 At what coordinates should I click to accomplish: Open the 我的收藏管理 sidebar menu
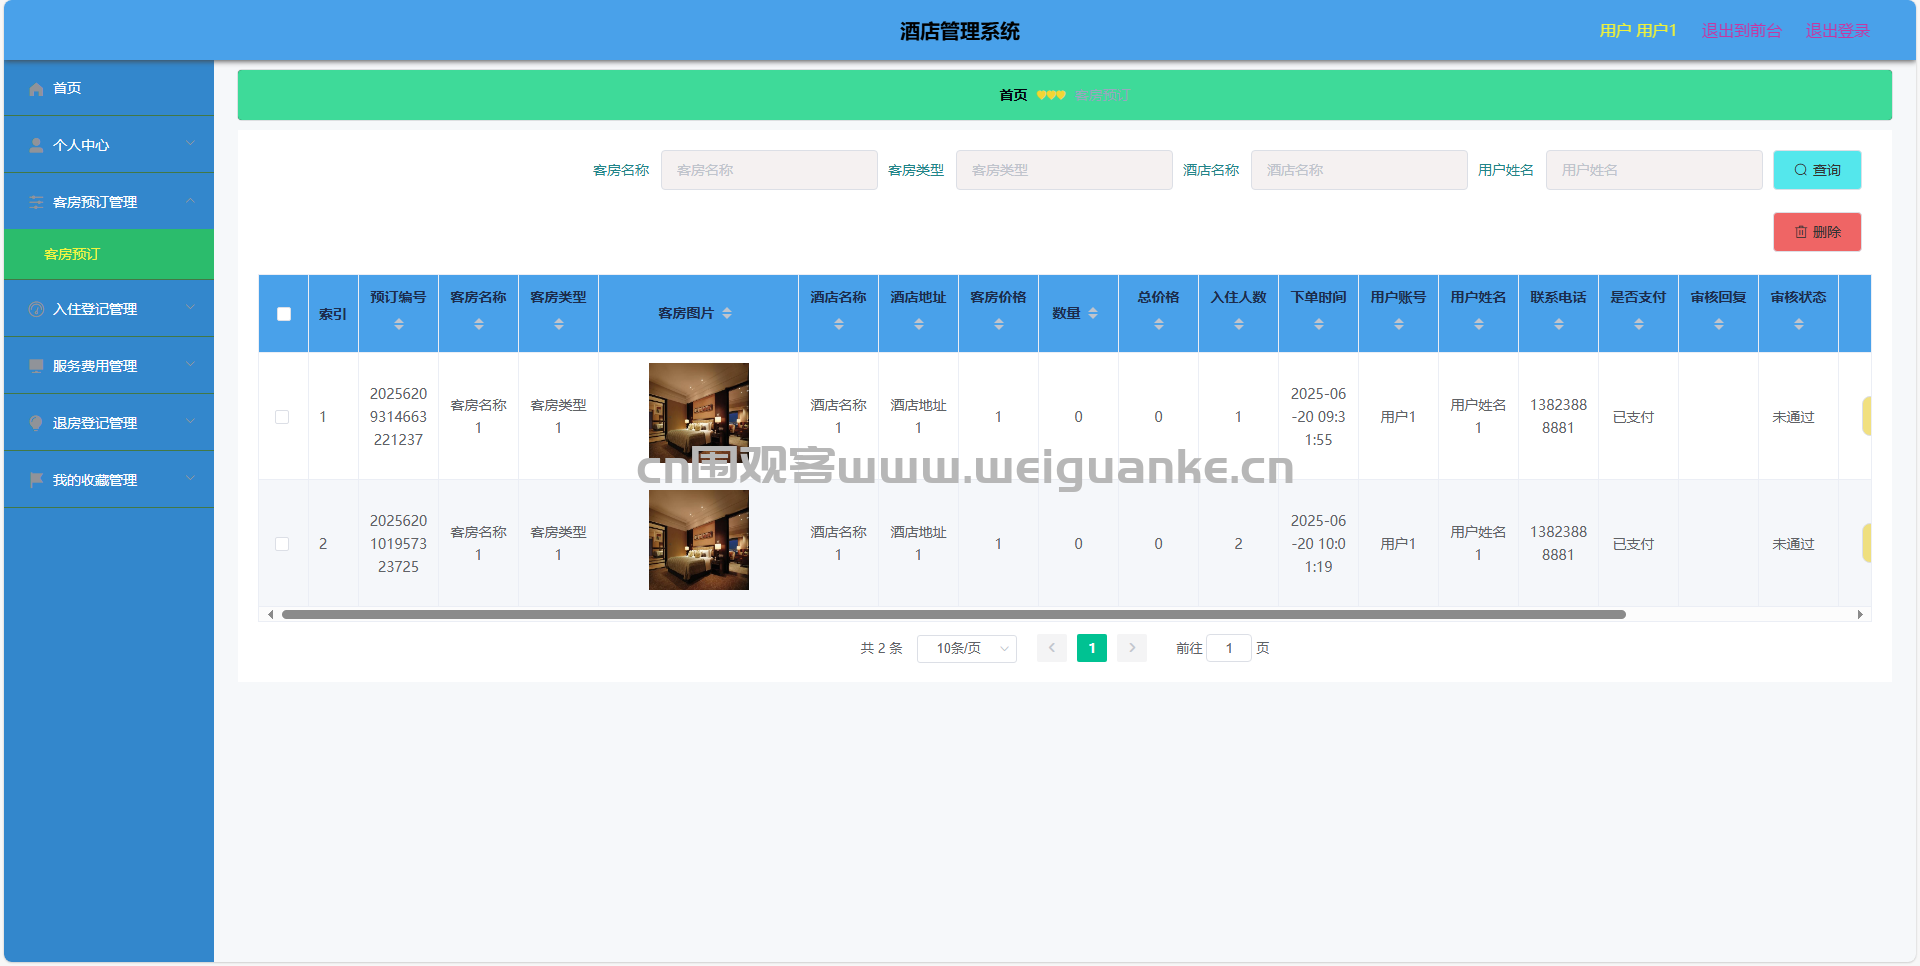pyautogui.click(x=109, y=480)
